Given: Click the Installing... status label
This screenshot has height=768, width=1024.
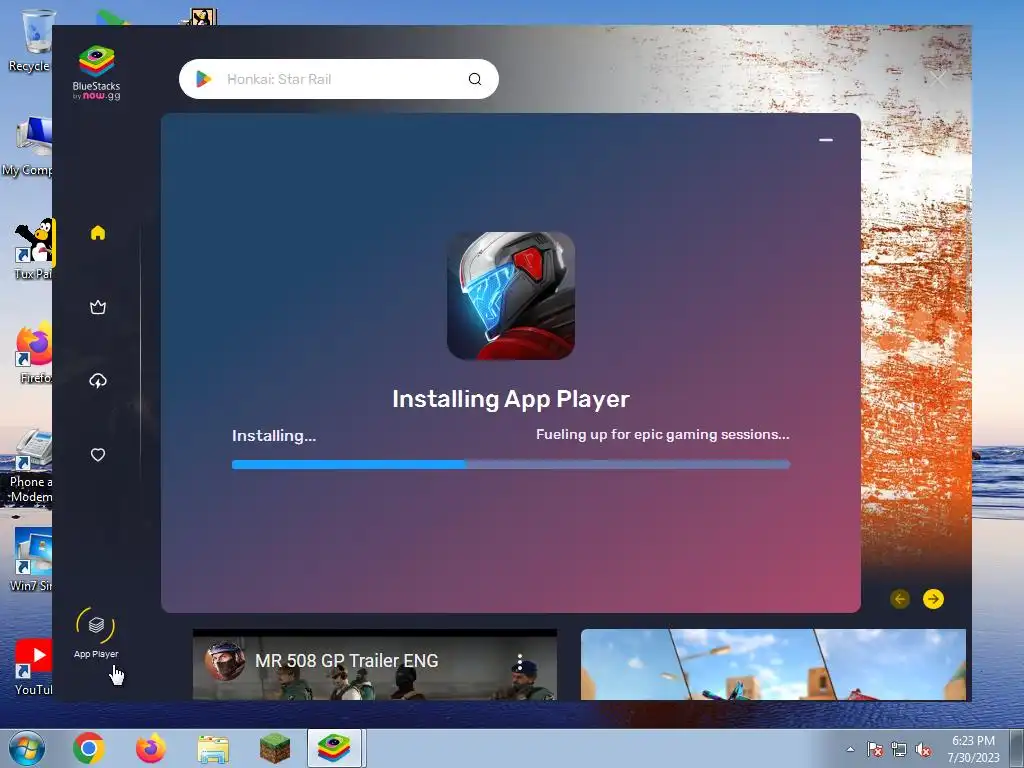Looking at the screenshot, I should [x=274, y=436].
